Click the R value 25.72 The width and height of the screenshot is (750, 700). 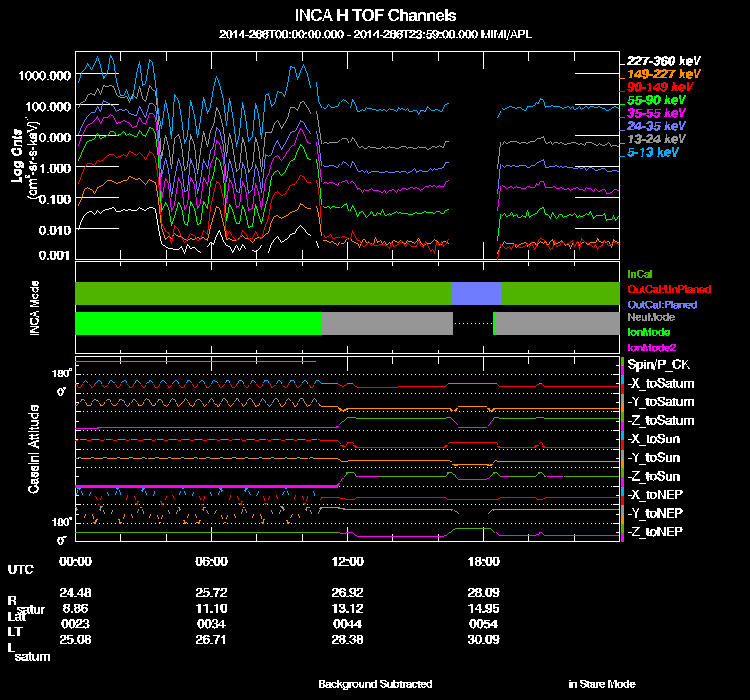[x=211, y=593]
